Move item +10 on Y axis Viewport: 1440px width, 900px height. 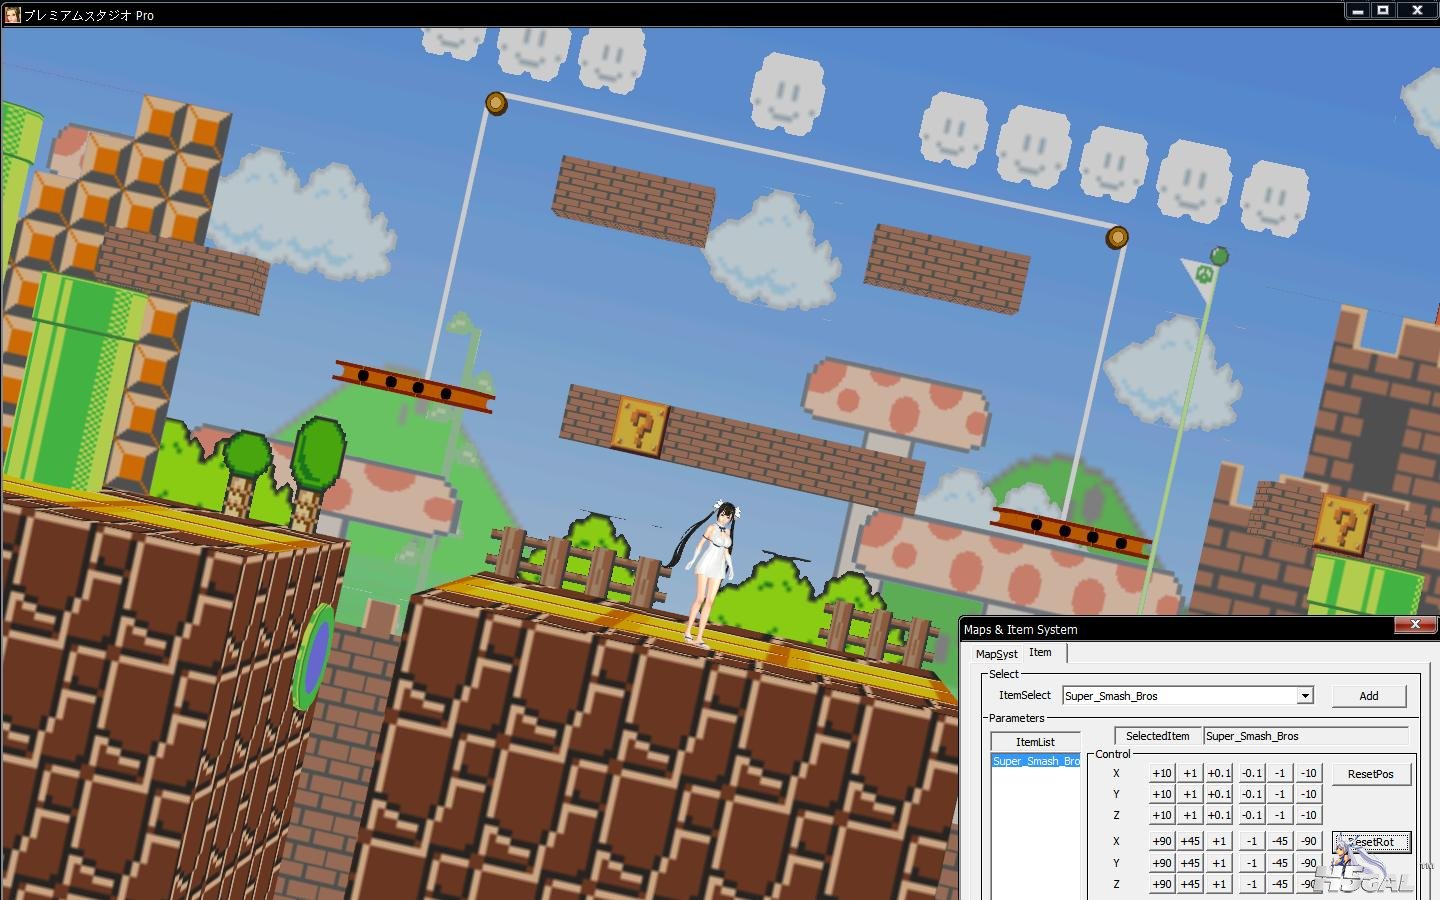pyautogui.click(x=1161, y=794)
